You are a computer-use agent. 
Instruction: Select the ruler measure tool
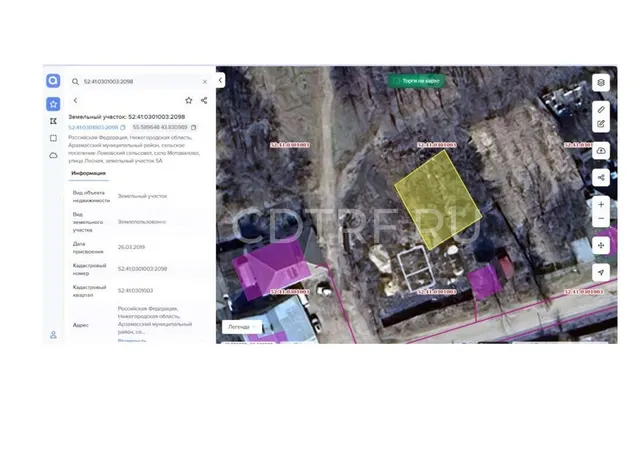601,109
